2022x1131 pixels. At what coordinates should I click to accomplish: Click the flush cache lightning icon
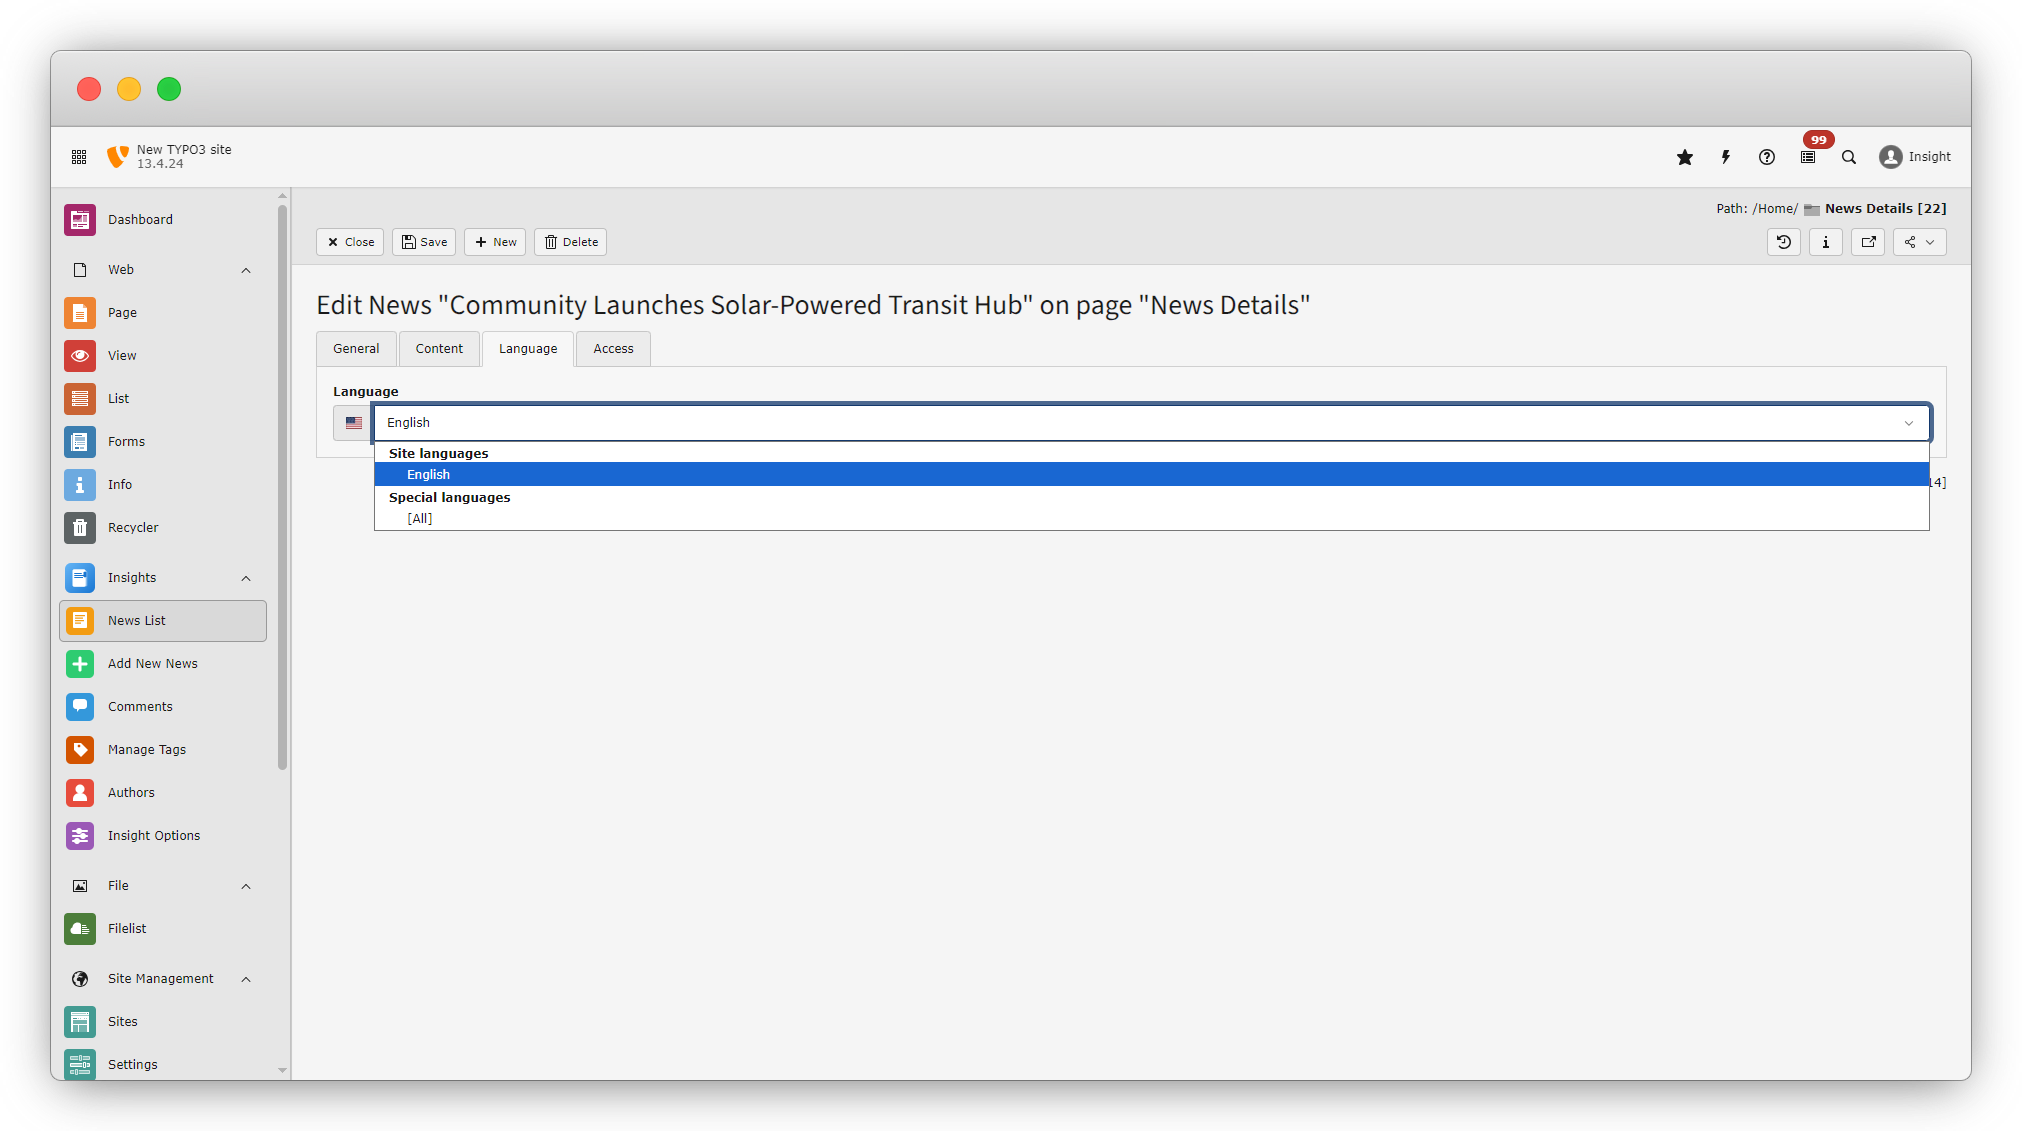[x=1726, y=157]
